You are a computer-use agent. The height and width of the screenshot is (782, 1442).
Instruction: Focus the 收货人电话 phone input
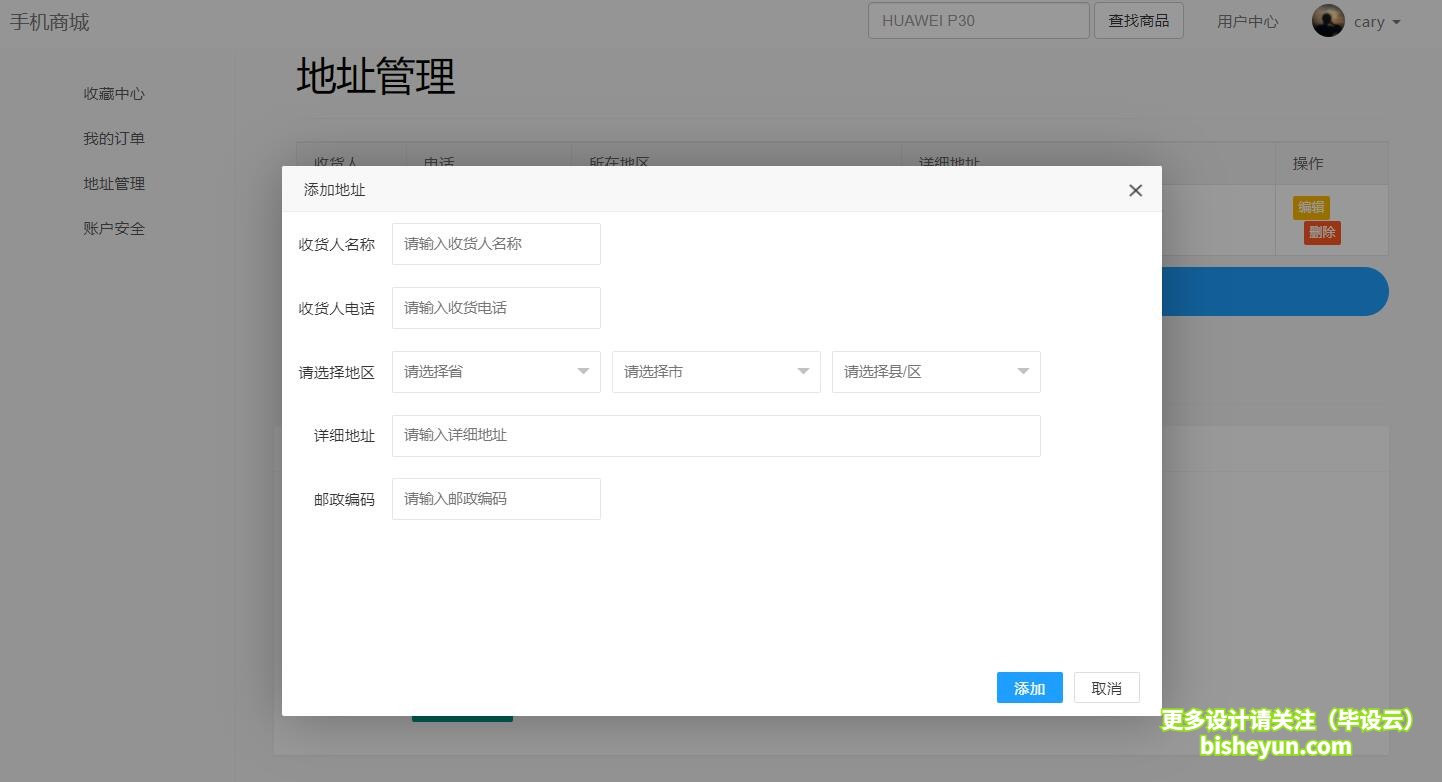coord(496,308)
